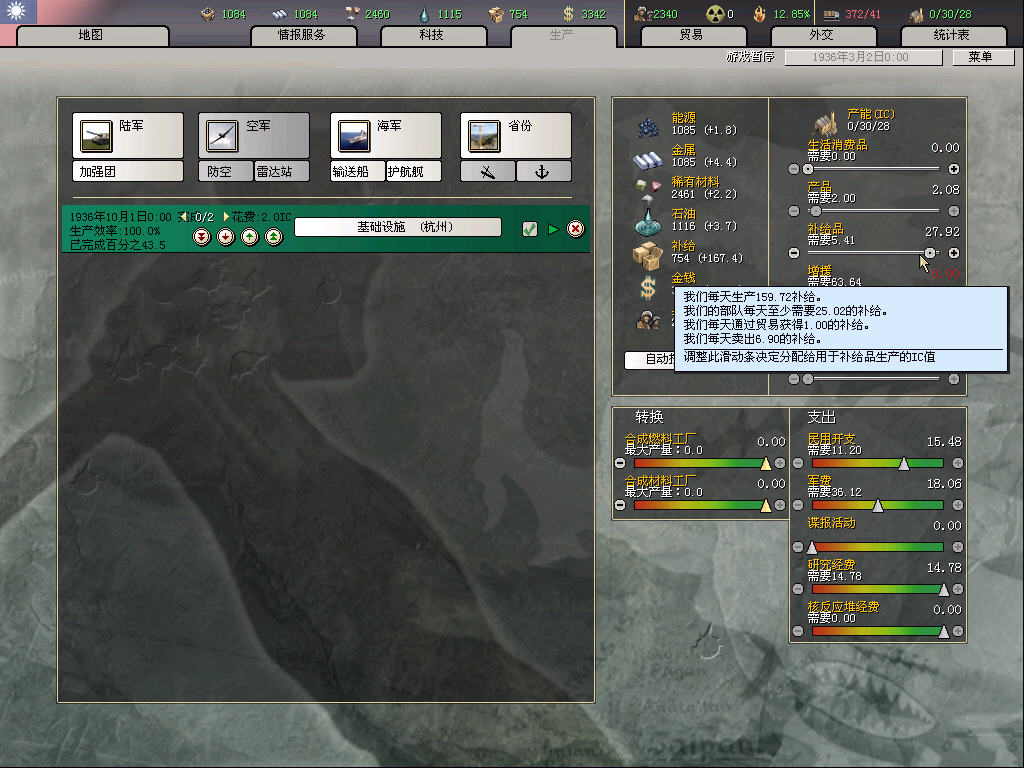Click the money dollar icon in top bar
Screen dimensions: 1024x768
coord(568,14)
